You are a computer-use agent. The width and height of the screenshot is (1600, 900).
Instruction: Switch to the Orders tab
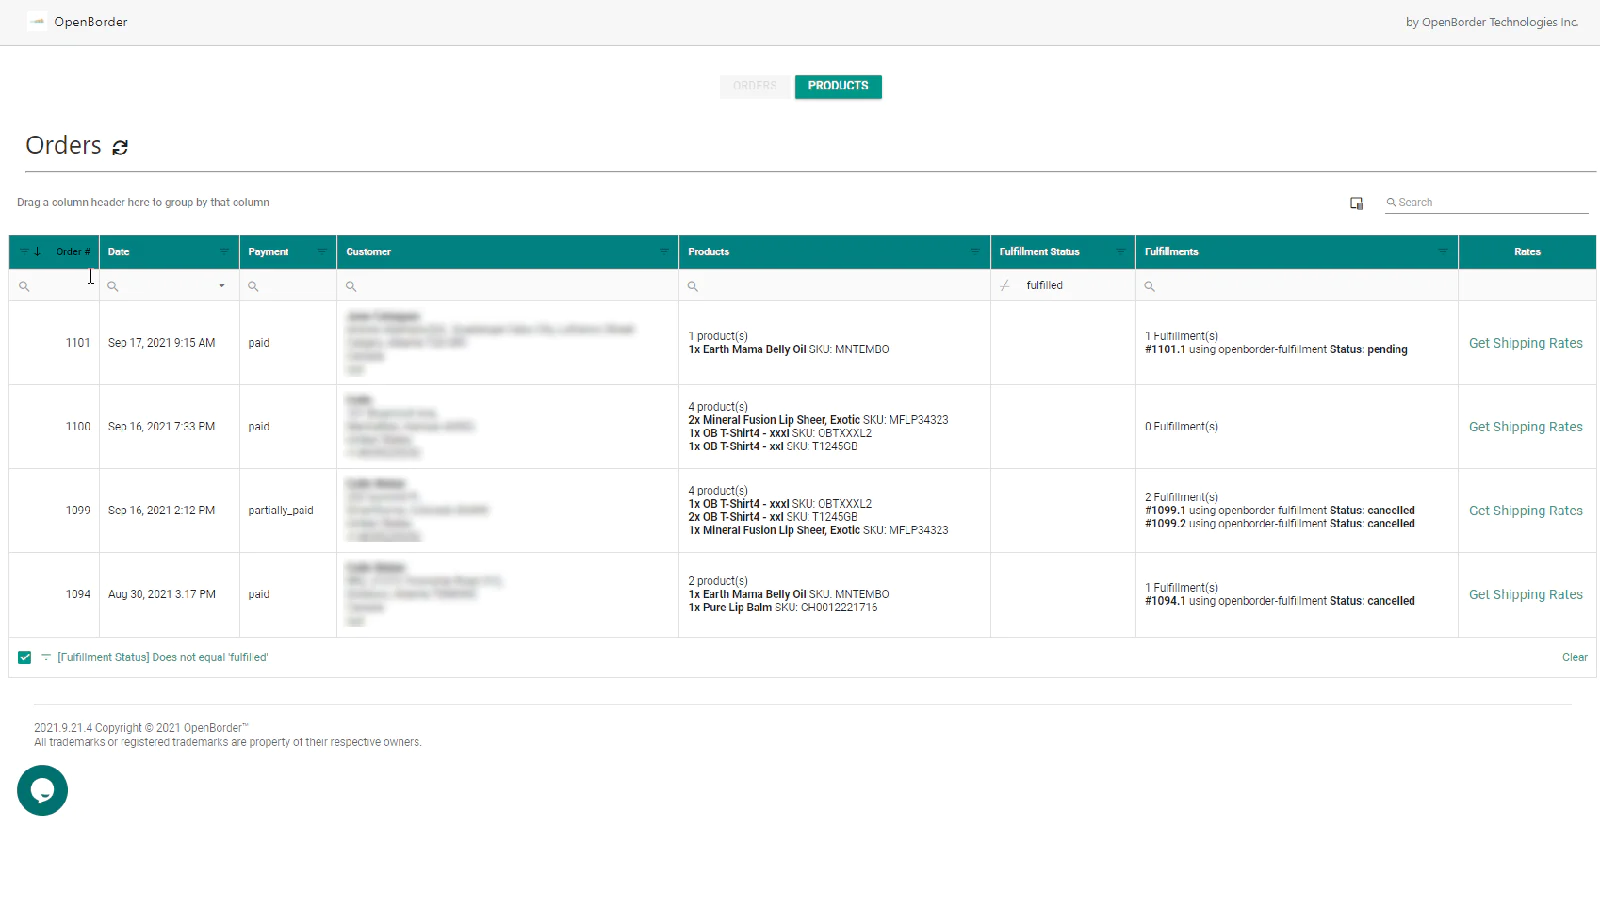coord(755,86)
